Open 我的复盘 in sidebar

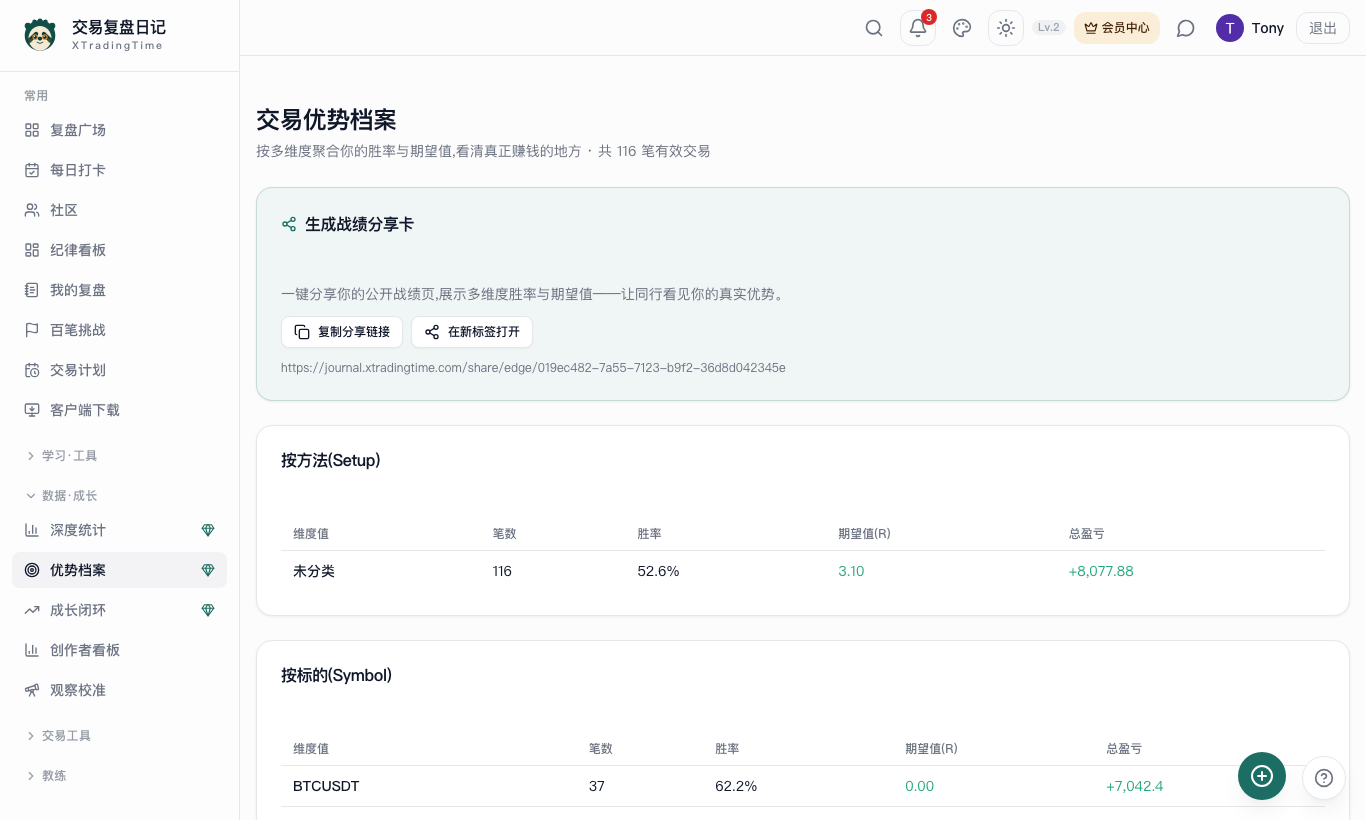tap(119, 290)
